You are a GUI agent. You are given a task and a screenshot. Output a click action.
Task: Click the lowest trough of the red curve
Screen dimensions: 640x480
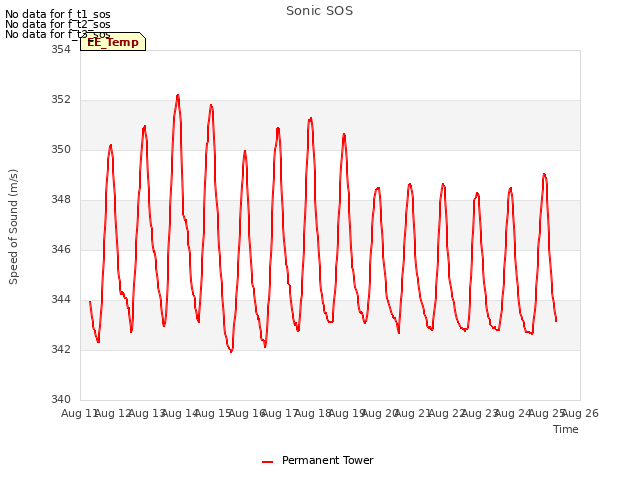point(231,351)
